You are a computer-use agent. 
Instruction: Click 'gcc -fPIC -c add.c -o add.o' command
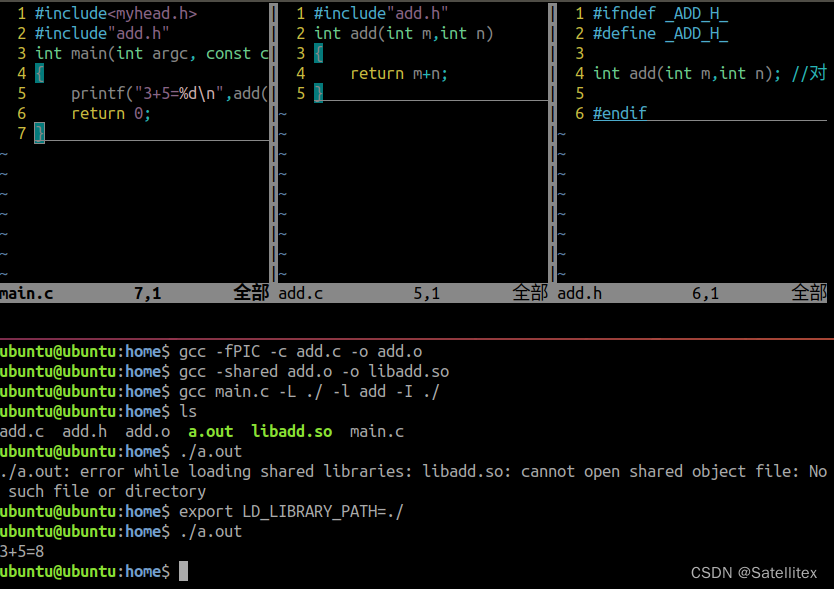click(x=301, y=352)
